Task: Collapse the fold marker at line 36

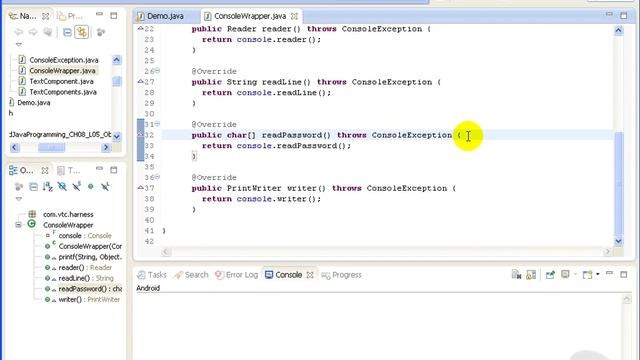Action: (157, 177)
